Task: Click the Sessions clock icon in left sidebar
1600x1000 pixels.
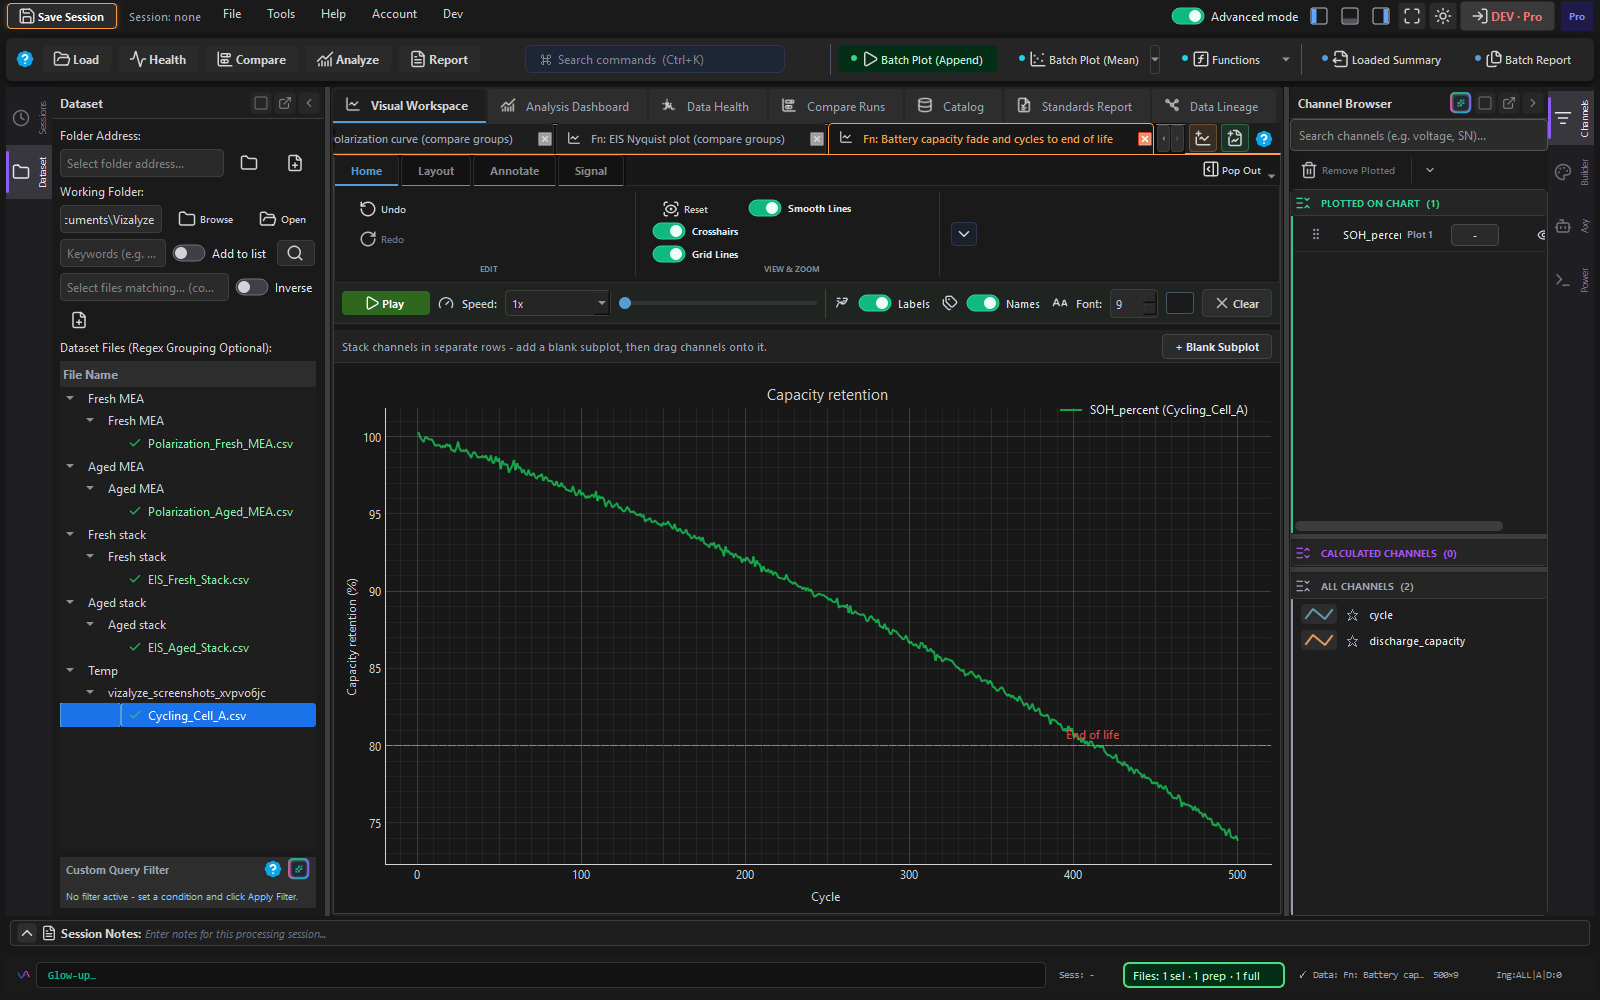Action: [21, 118]
